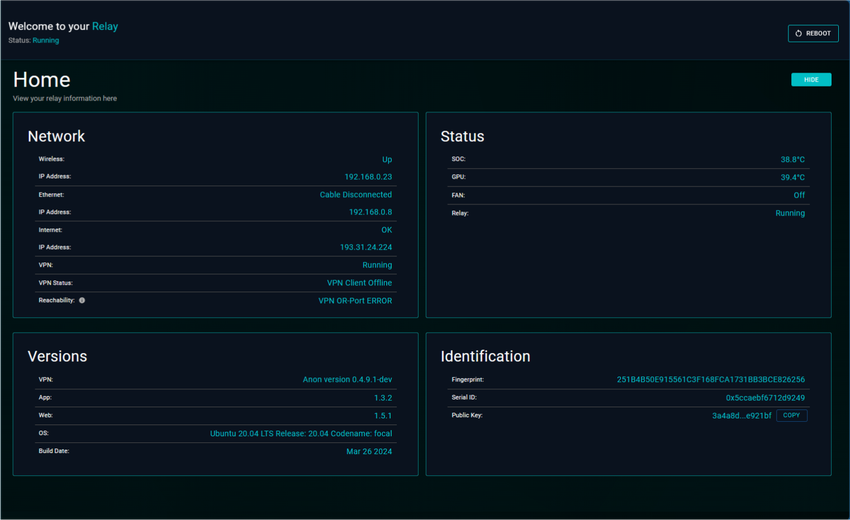Click the Running status under the welcome title
Screen dimensions: 850x520
[x=46, y=41]
